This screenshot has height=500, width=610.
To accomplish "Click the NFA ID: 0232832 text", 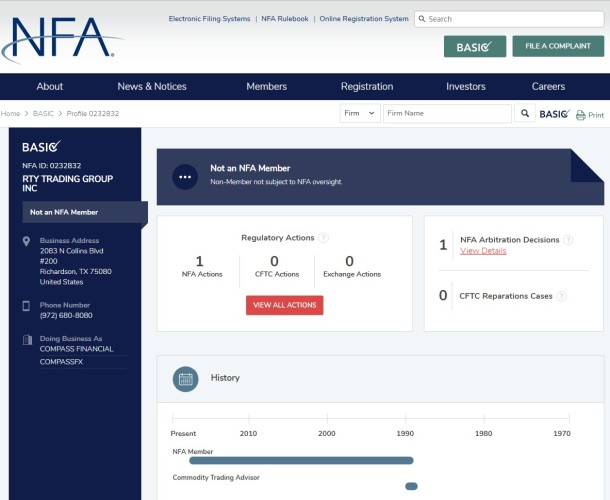I will pos(52,166).
